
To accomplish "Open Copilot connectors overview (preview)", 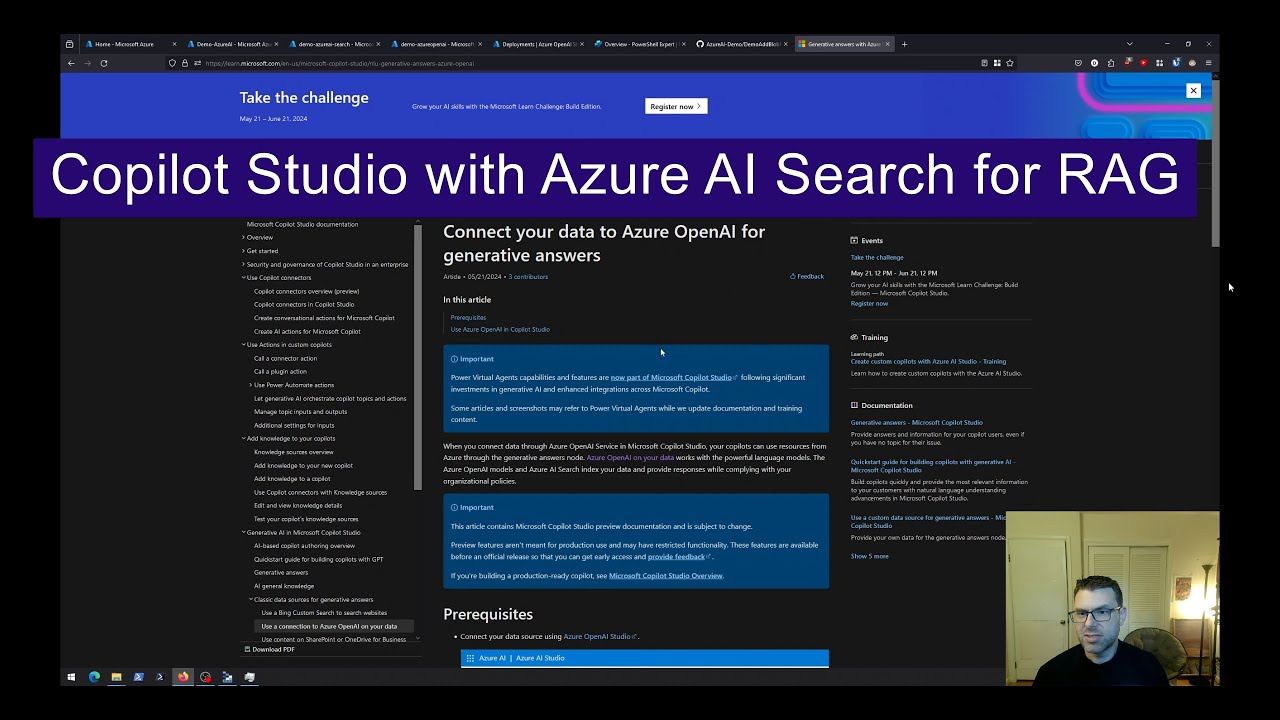I will (x=306, y=292).
